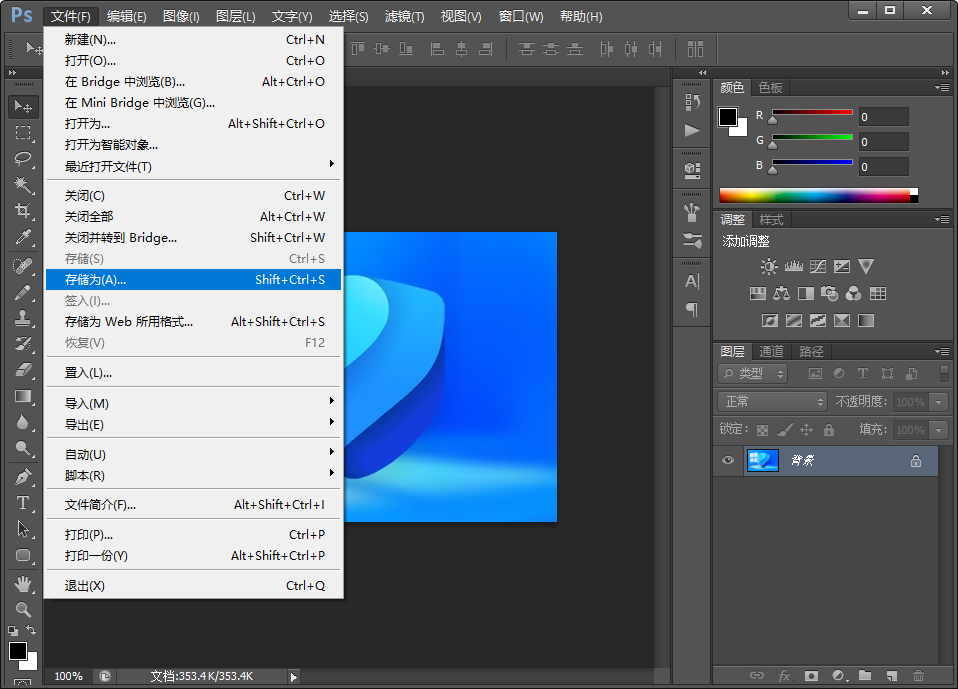This screenshot has width=958, height=689.
Task: Switch to the 通道 tab
Action: tap(771, 351)
